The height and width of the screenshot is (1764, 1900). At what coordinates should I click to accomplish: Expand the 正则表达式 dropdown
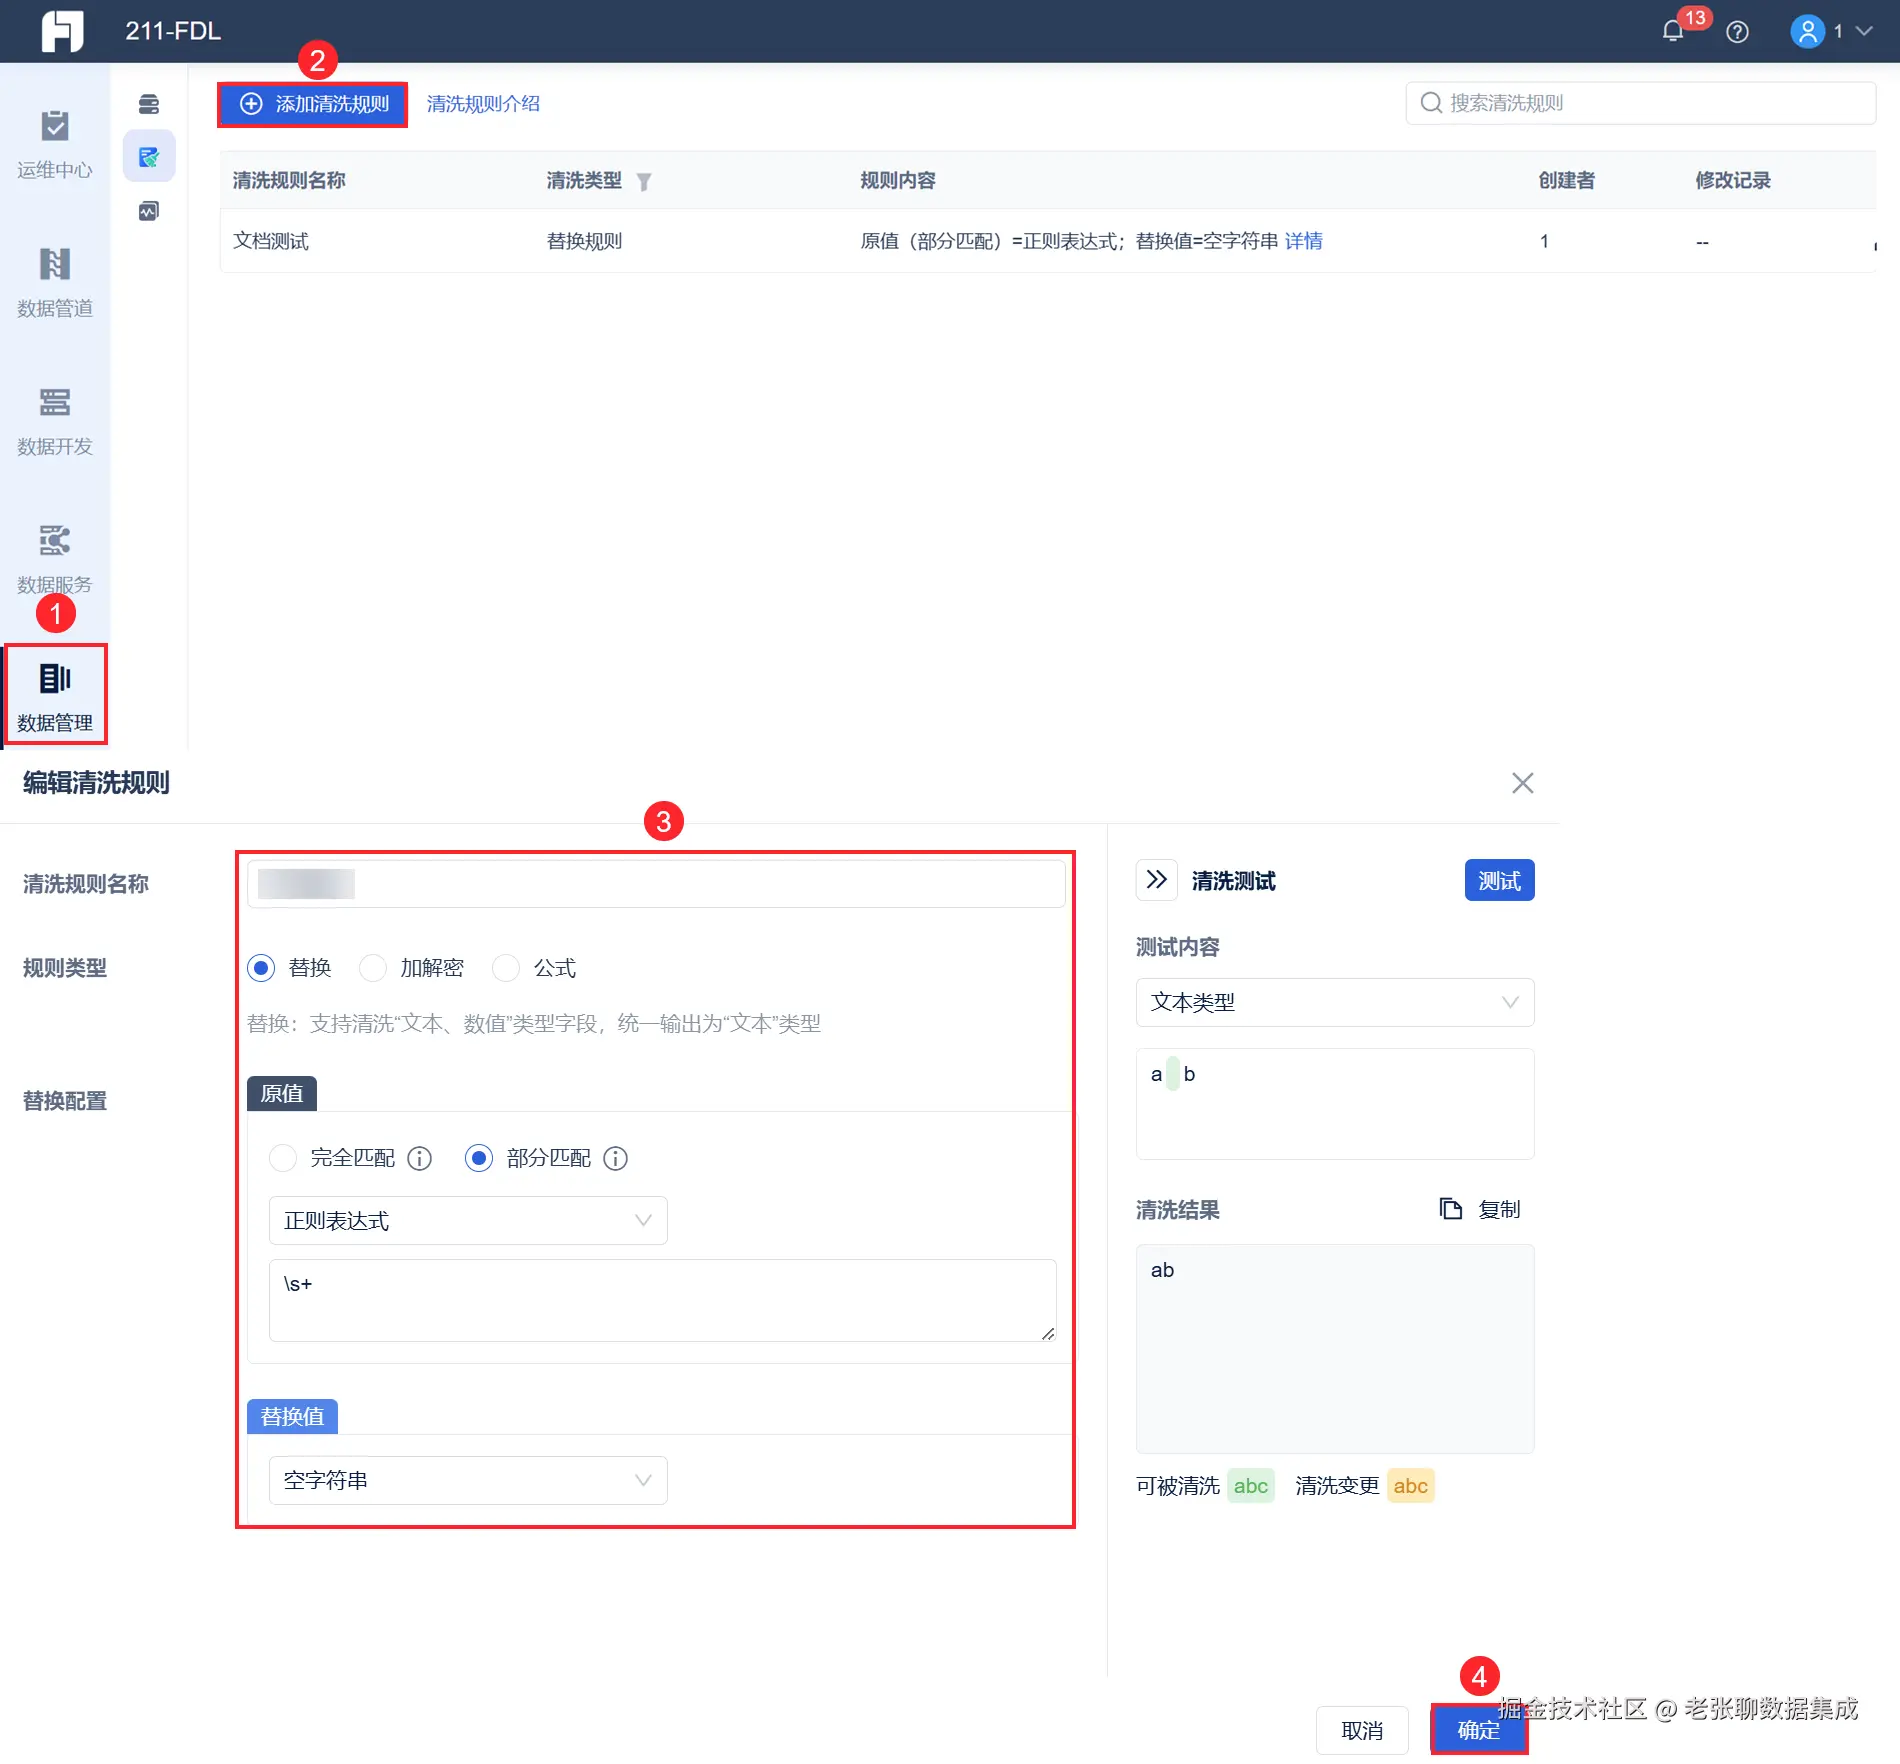(x=468, y=1221)
